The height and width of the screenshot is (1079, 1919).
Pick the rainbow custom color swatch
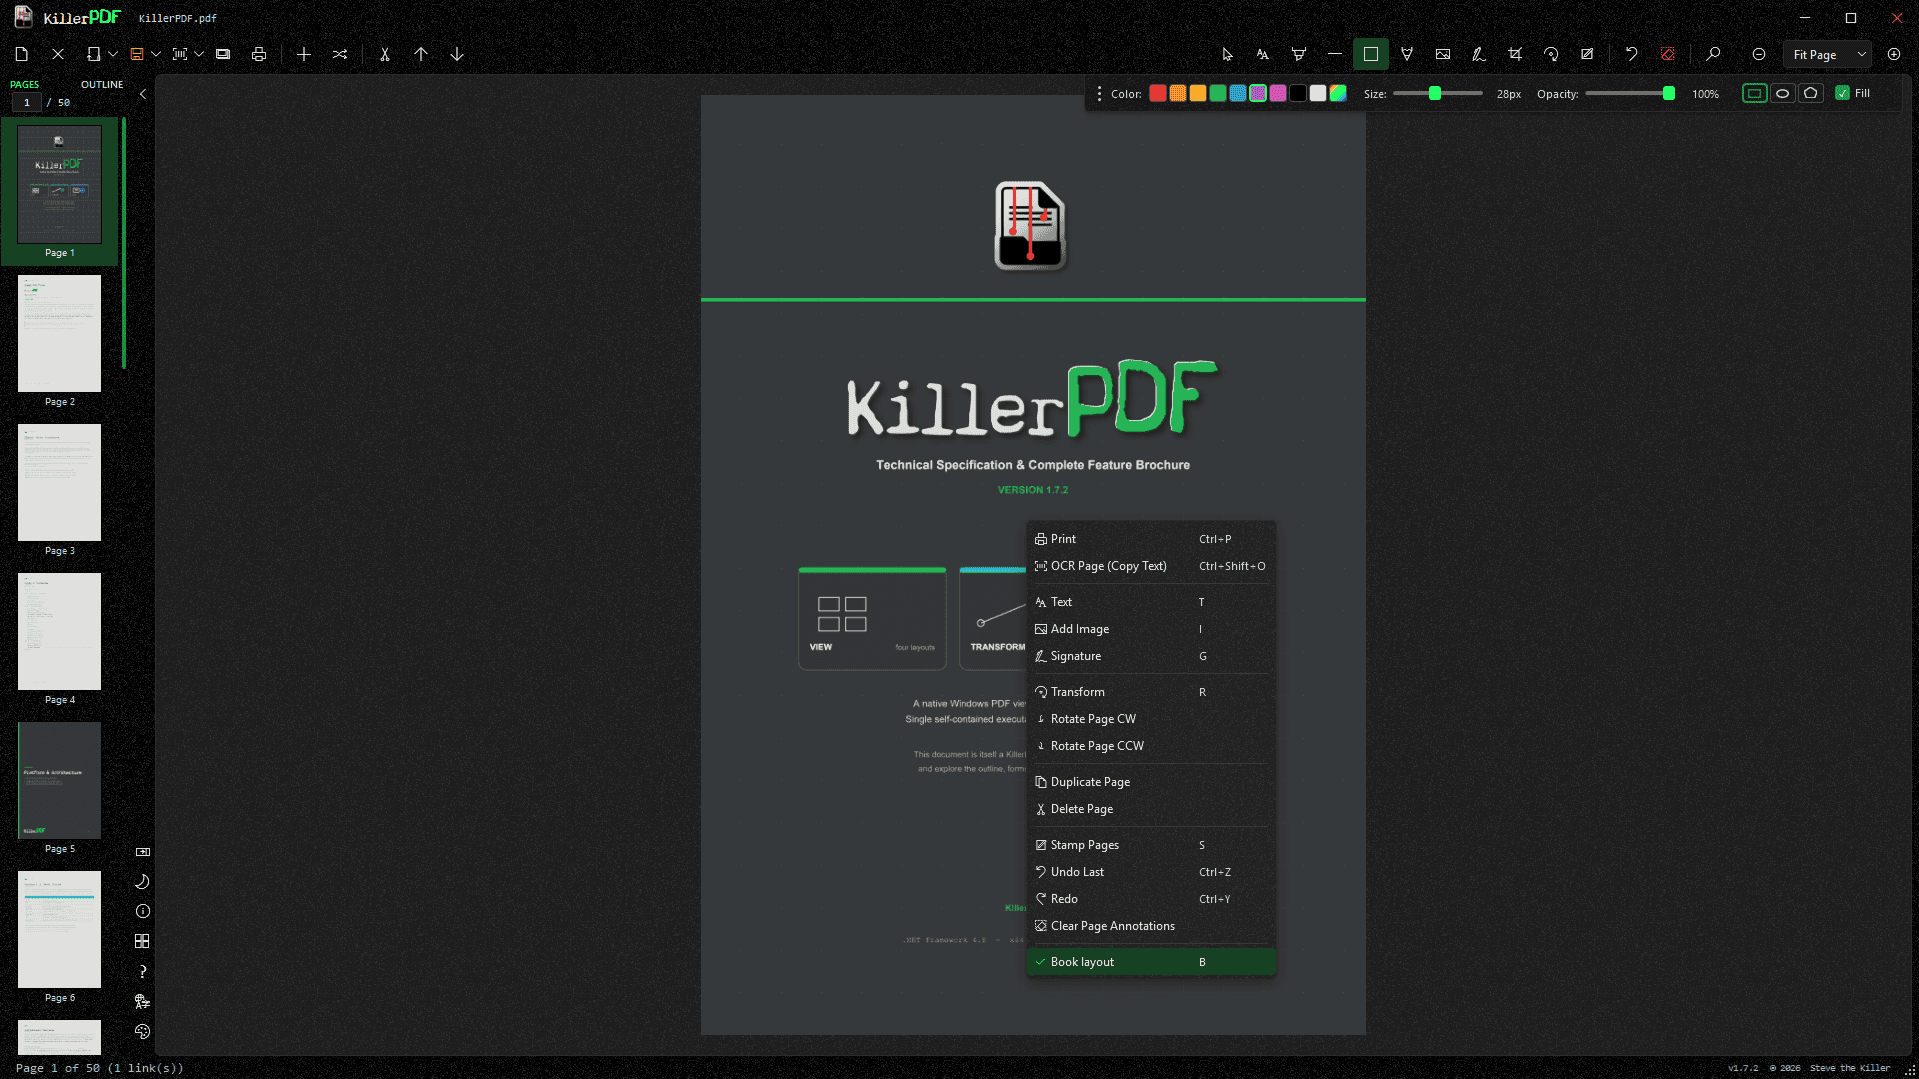coord(1338,93)
